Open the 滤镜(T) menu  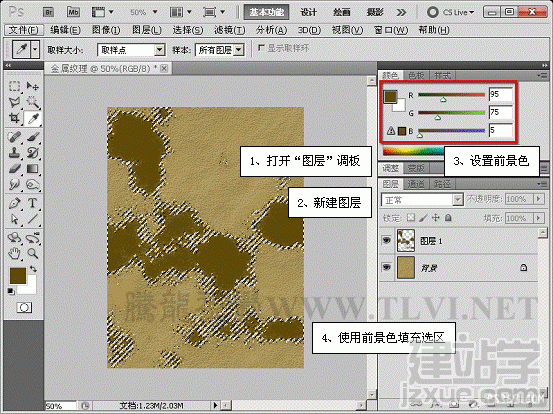230,30
